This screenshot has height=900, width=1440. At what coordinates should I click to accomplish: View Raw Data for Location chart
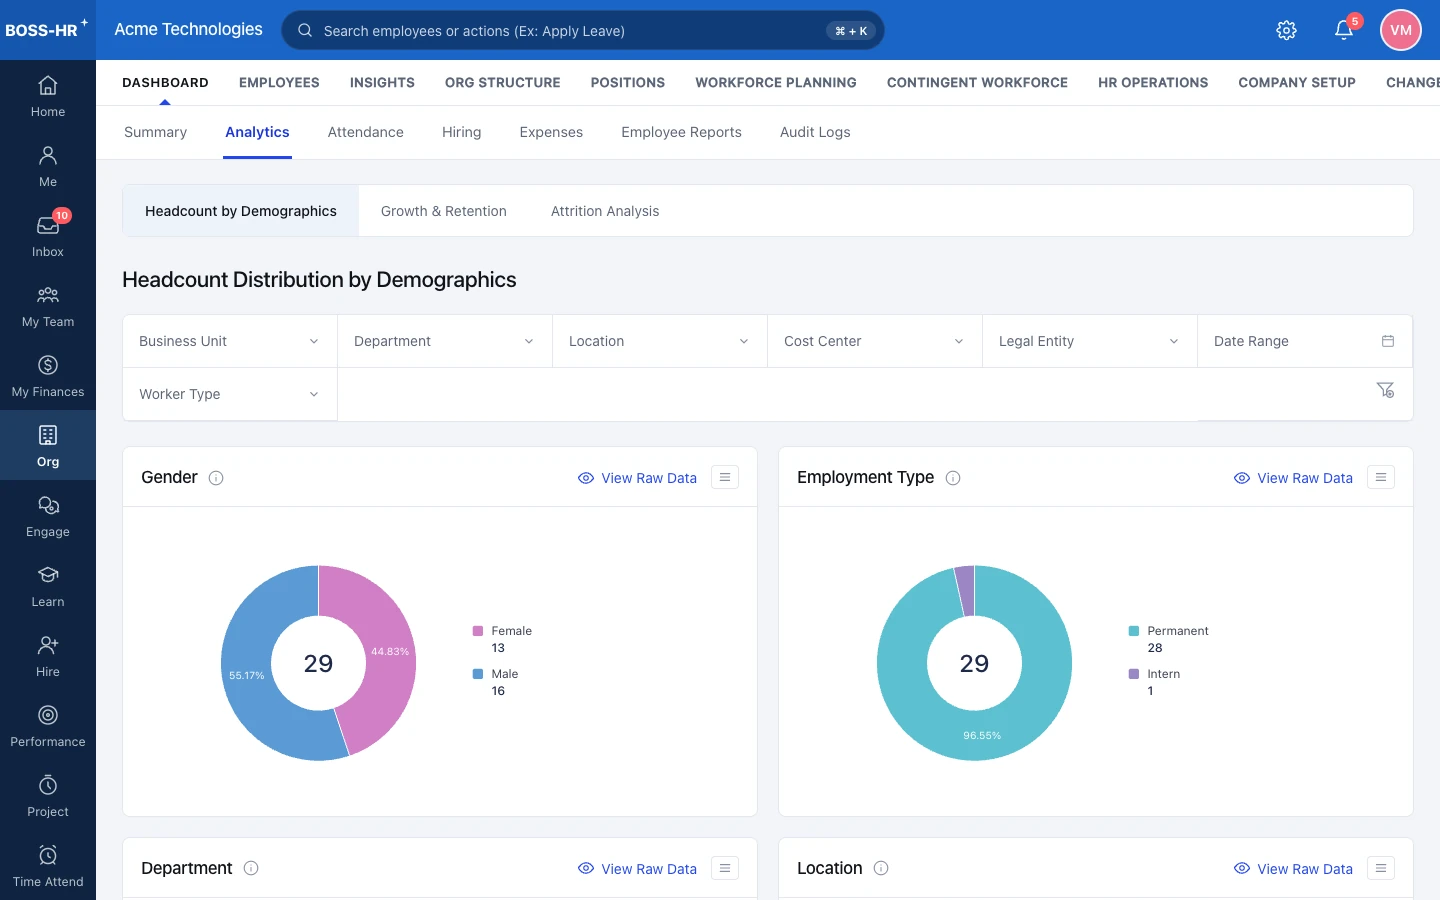coord(1293,869)
